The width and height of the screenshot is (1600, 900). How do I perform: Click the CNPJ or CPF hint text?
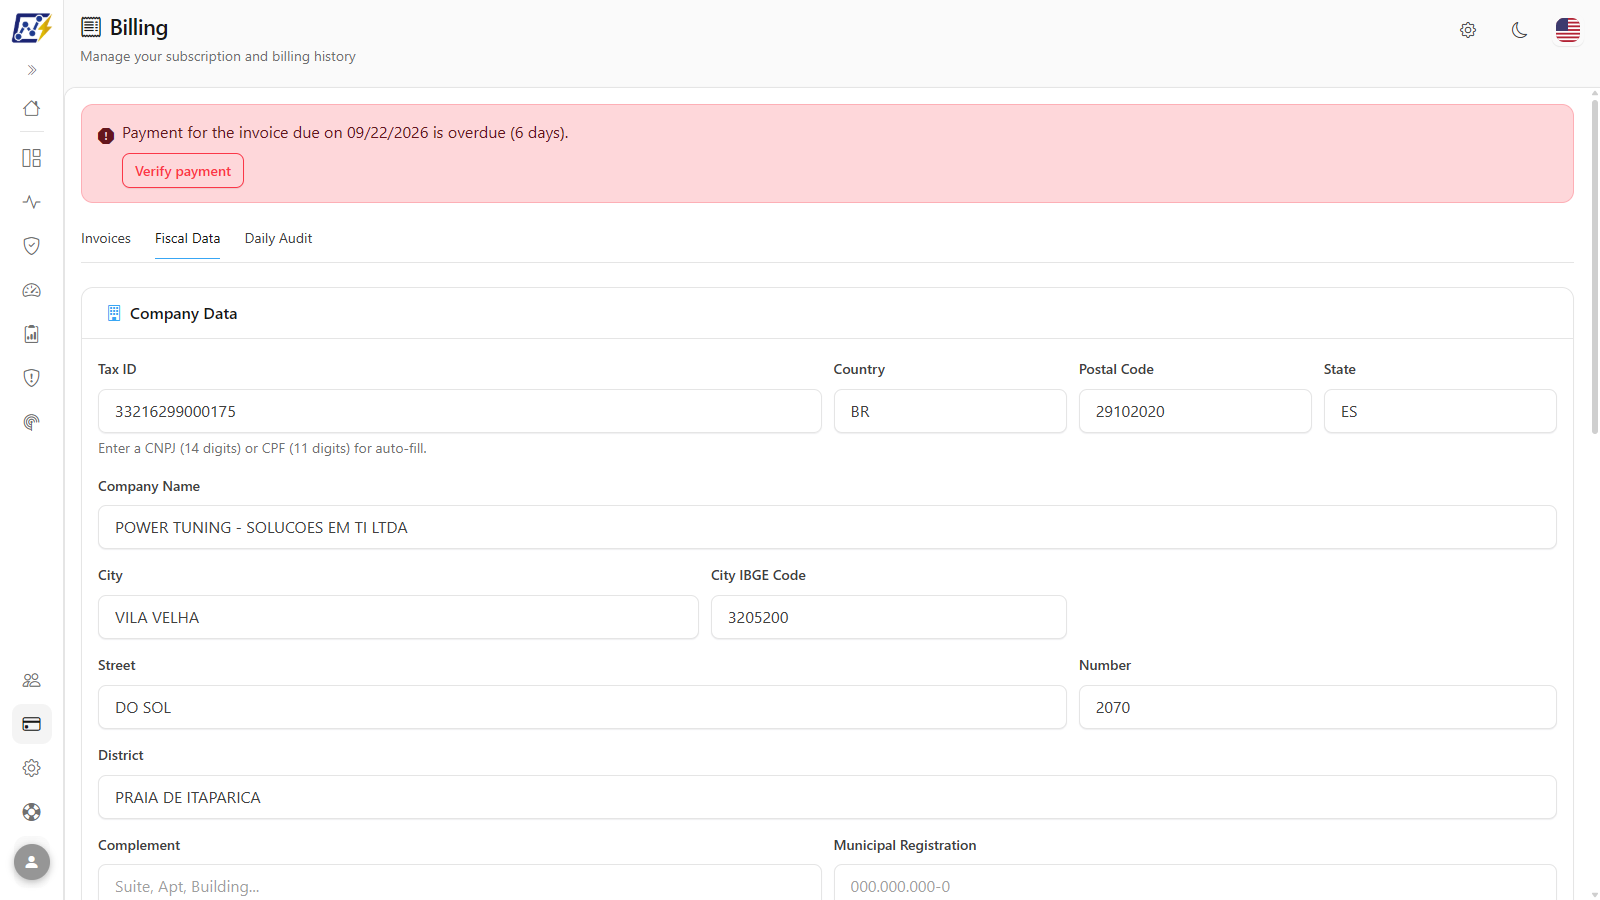[x=262, y=448]
